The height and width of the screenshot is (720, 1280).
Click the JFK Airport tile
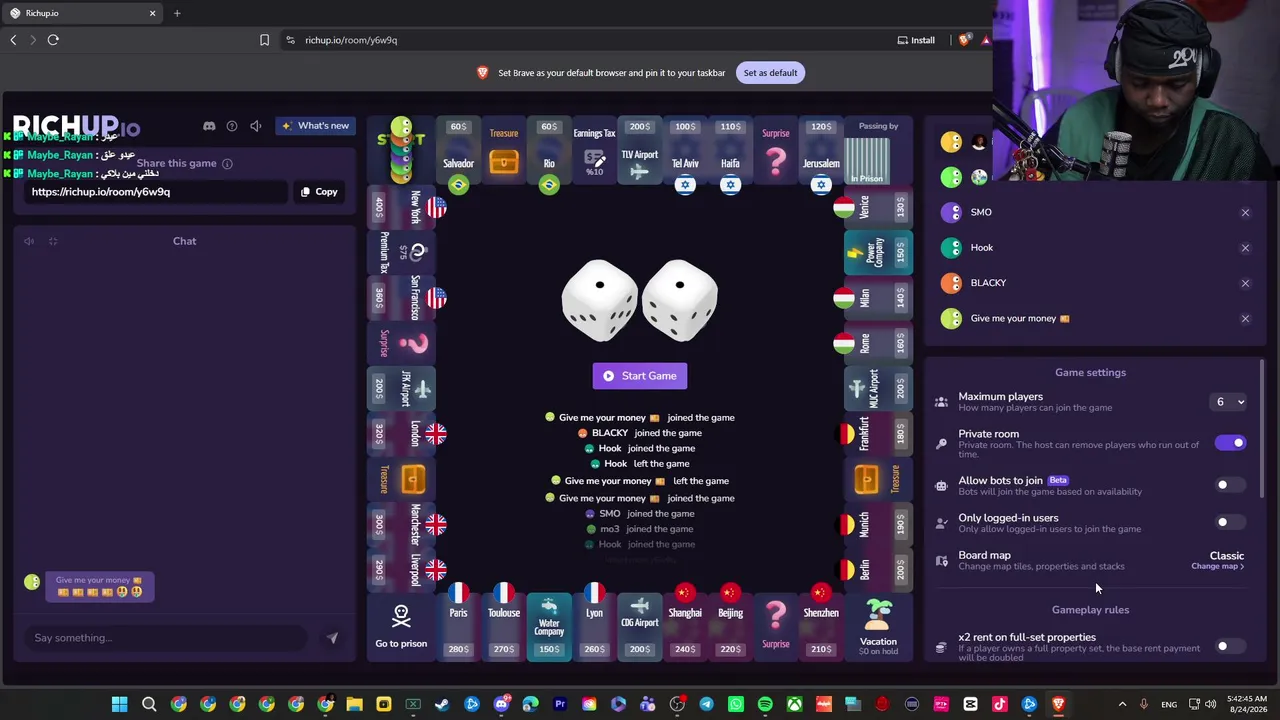[x=401, y=389]
